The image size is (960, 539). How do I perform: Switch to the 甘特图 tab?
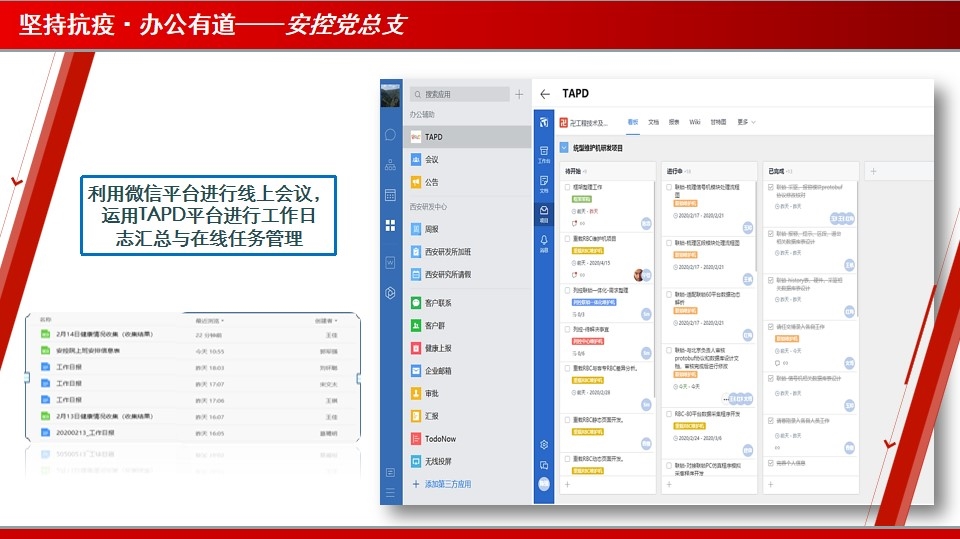[x=718, y=122]
